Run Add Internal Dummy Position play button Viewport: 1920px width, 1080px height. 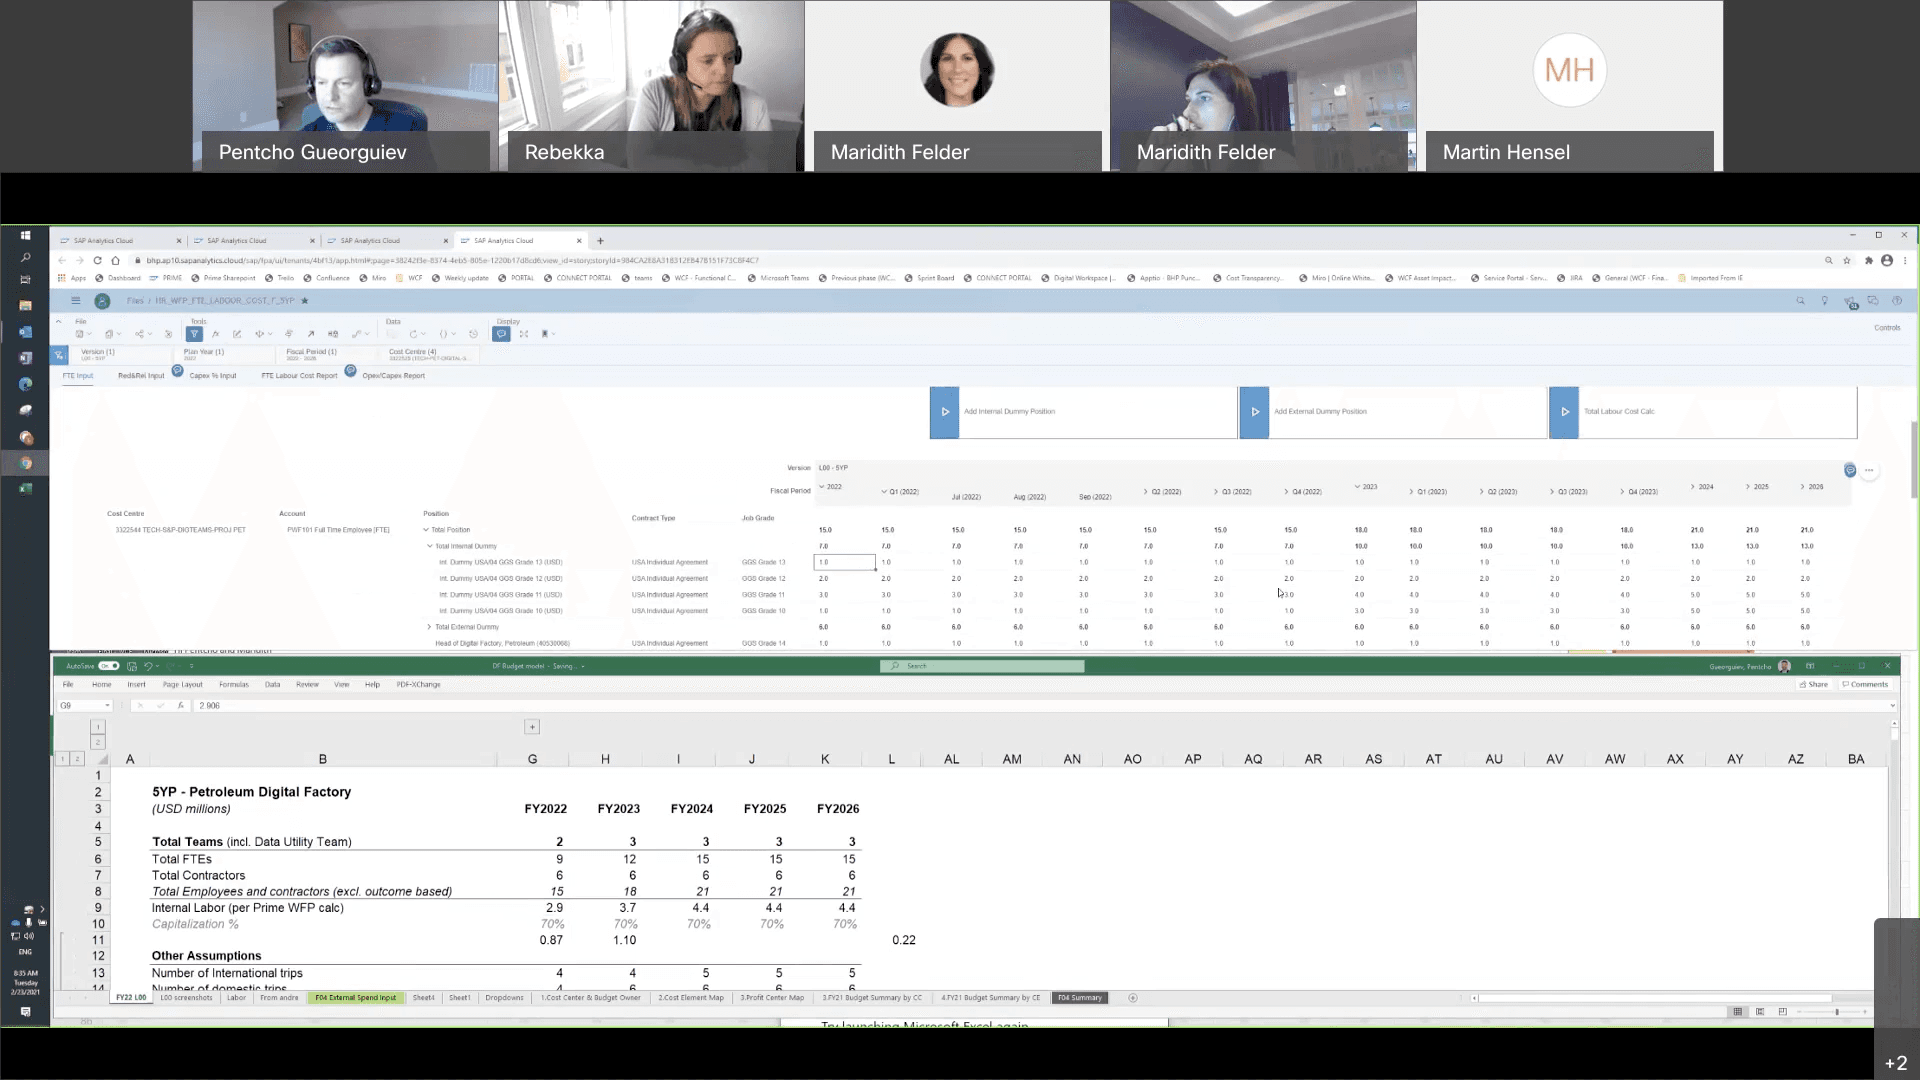pyautogui.click(x=944, y=412)
